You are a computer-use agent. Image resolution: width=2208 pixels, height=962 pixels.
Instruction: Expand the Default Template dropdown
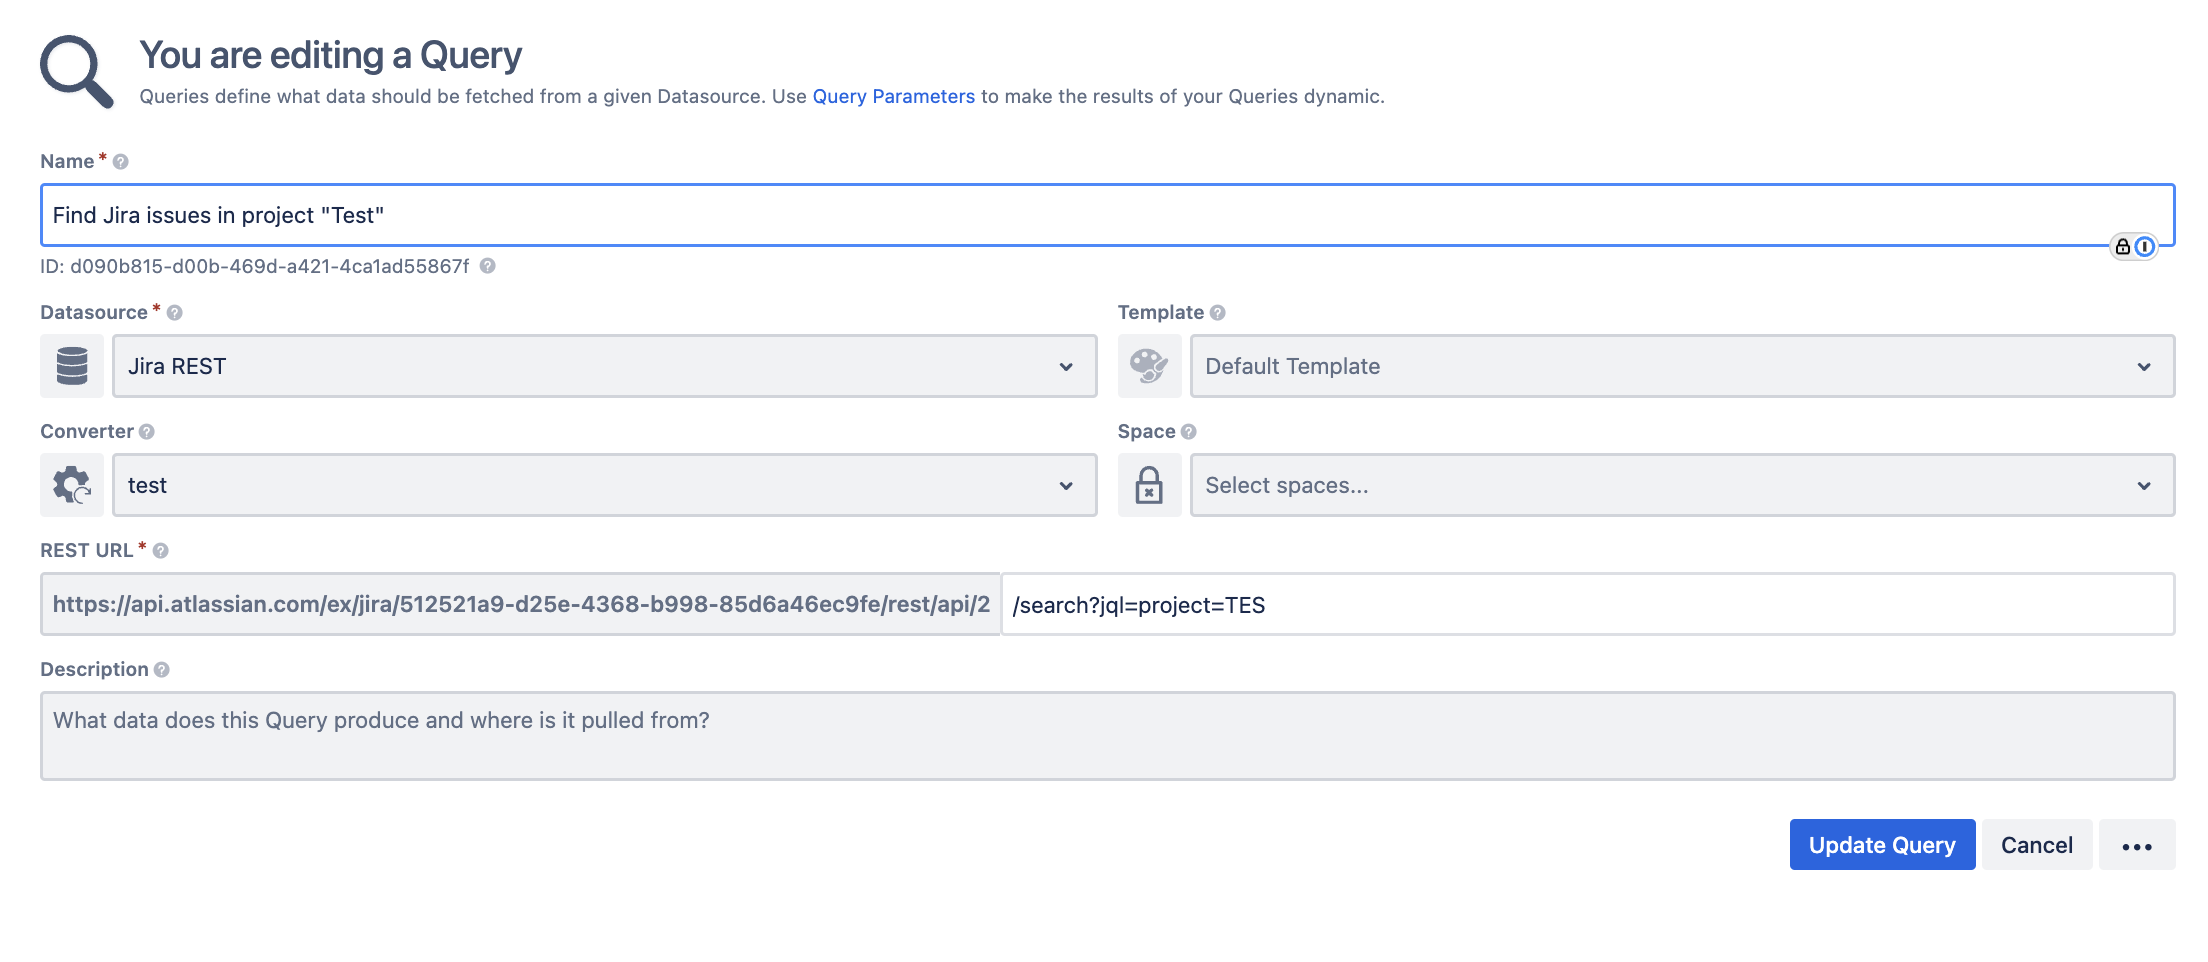pos(1681,366)
